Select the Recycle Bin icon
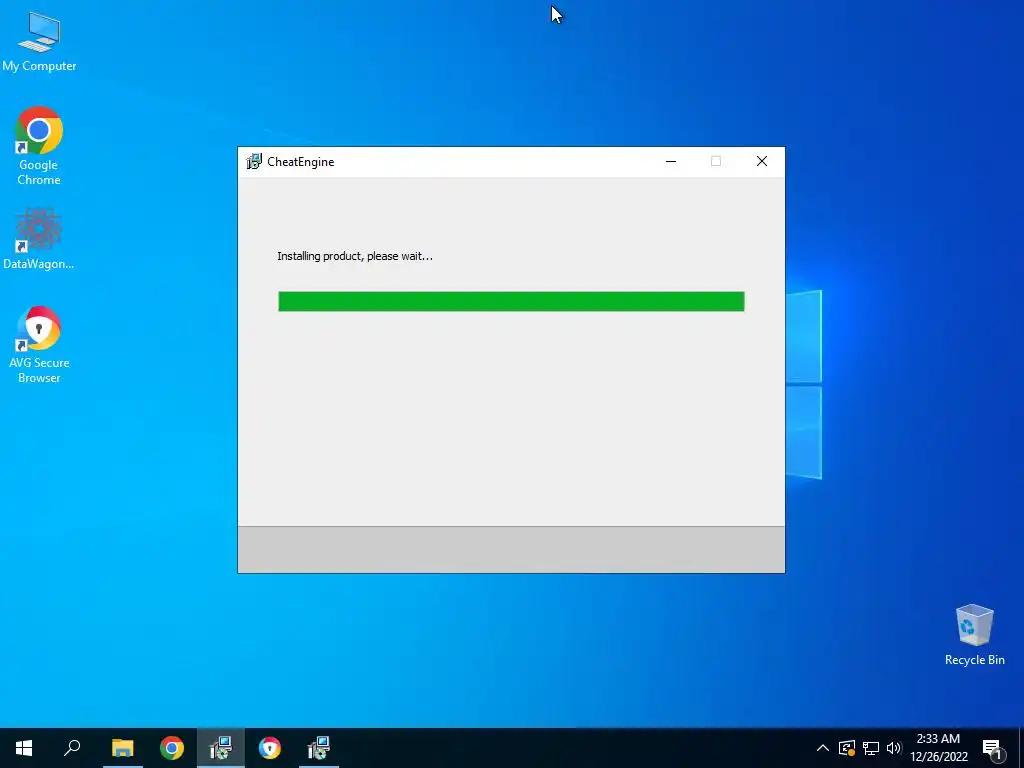Image resolution: width=1024 pixels, height=768 pixels. [x=974, y=635]
